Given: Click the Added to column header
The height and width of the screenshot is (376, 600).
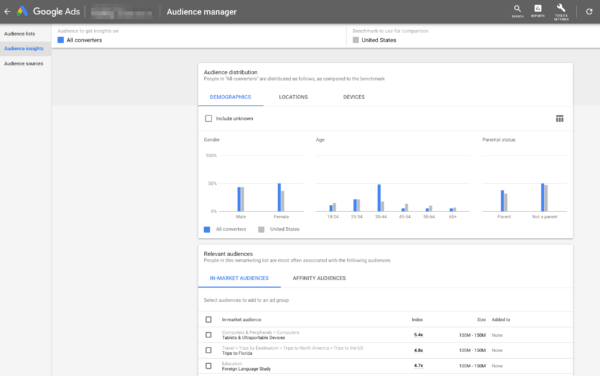Looking at the screenshot, I should pos(501,320).
